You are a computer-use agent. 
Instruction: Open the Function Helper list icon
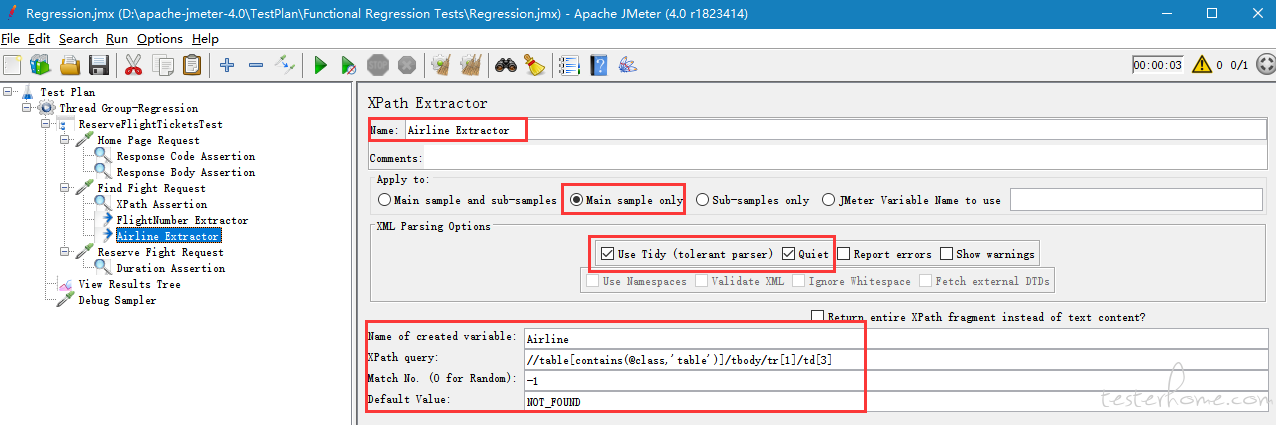[569, 65]
